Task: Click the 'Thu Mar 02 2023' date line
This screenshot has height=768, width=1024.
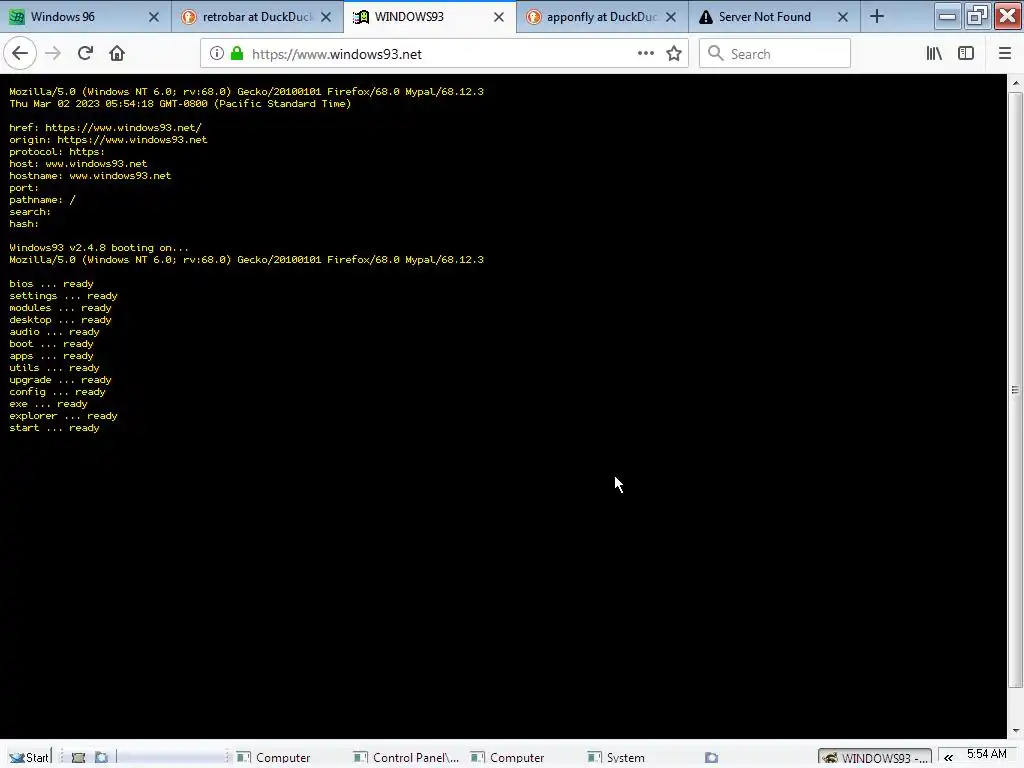Action: click(180, 103)
